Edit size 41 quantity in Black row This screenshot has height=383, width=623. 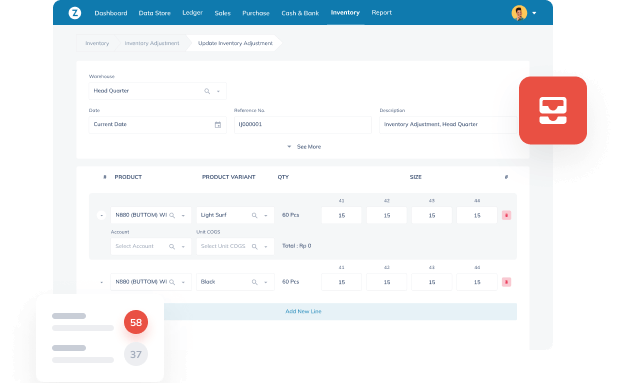click(x=342, y=282)
